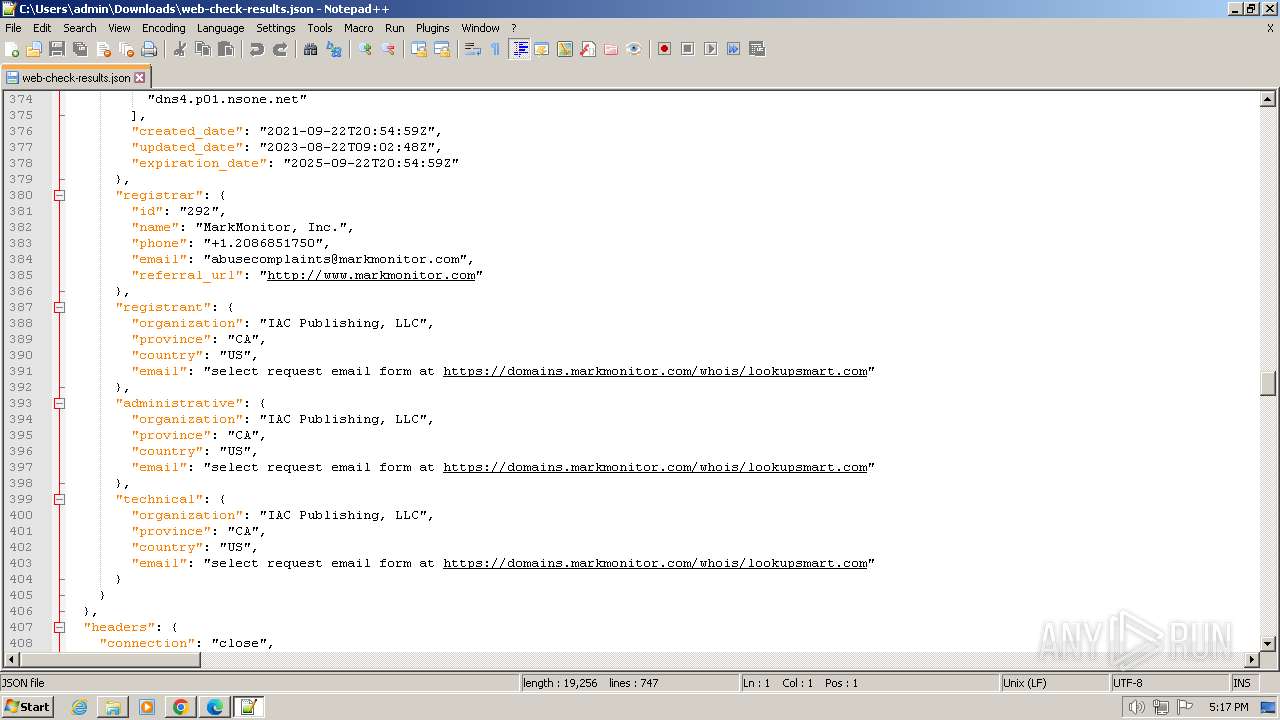The width and height of the screenshot is (1280, 720).
Task: Click the Paste toolbar icon
Action: click(226, 49)
